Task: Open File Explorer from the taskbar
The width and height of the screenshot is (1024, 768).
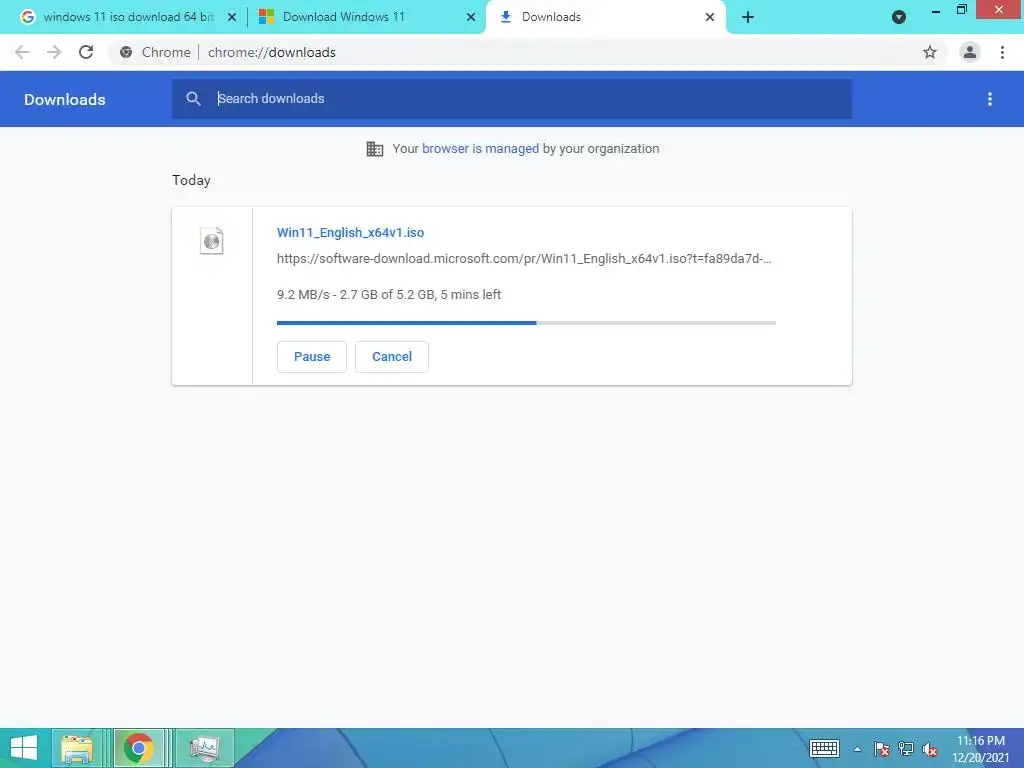Action: pyautogui.click(x=77, y=748)
